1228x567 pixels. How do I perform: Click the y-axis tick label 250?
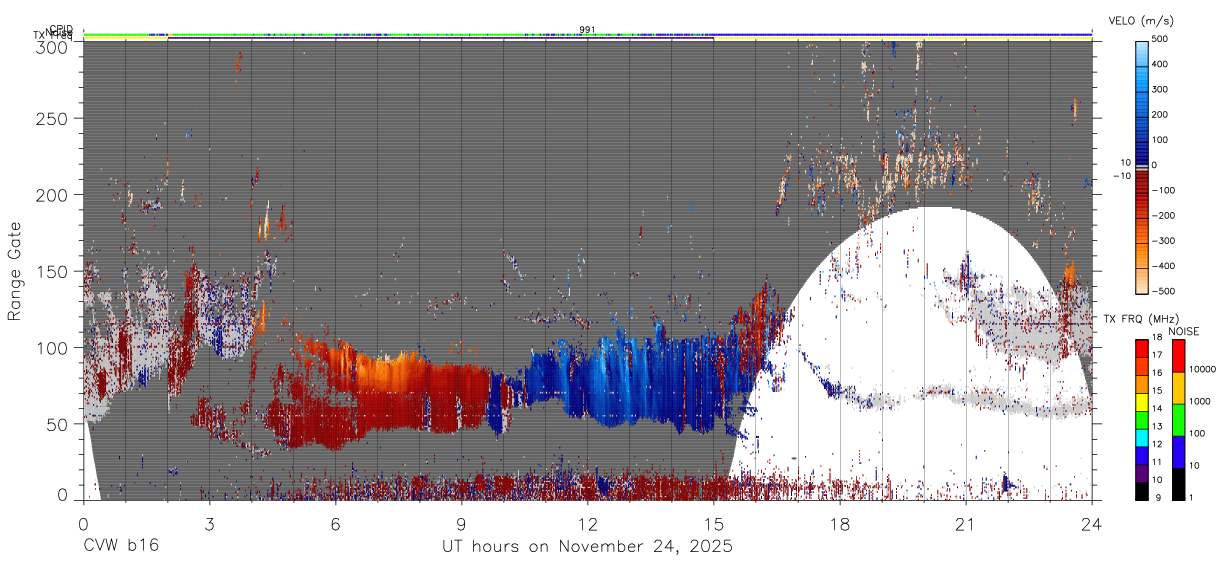tap(53, 118)
